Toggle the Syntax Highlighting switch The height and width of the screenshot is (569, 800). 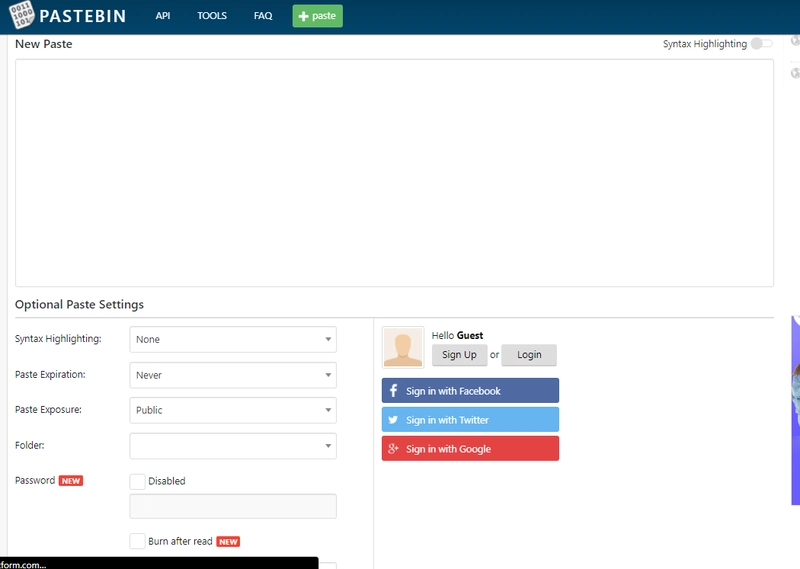tap(761, 44)
